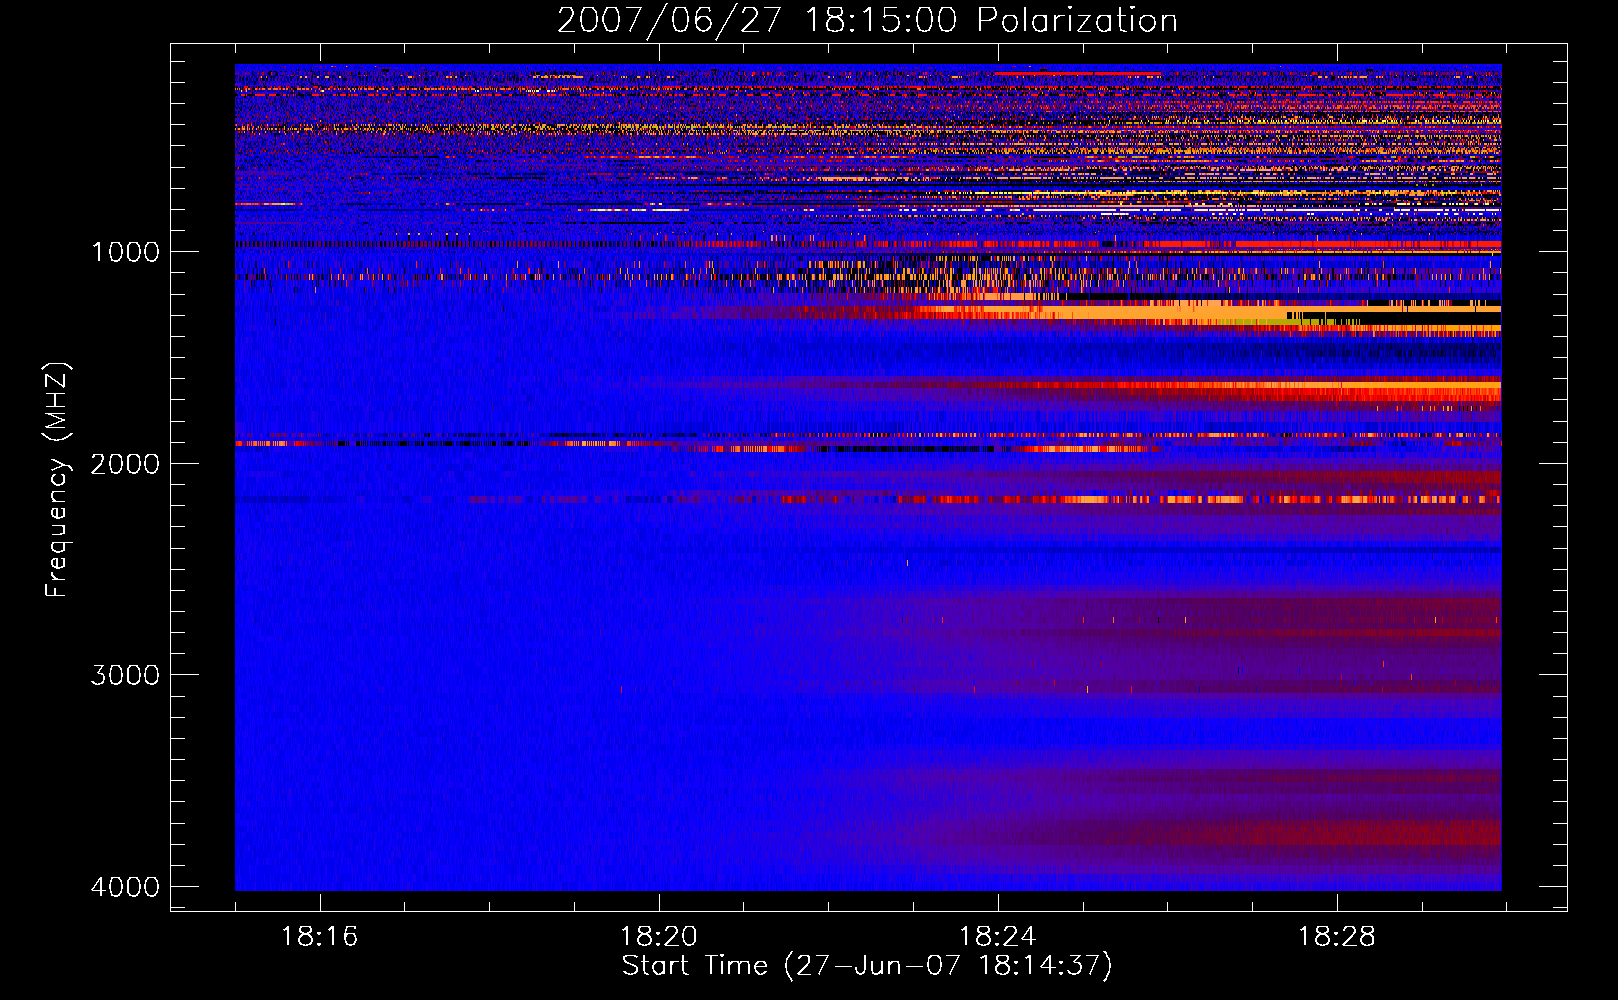Click the "Start Time (27-Jun-07 18:14:37)" axis label

867,966
